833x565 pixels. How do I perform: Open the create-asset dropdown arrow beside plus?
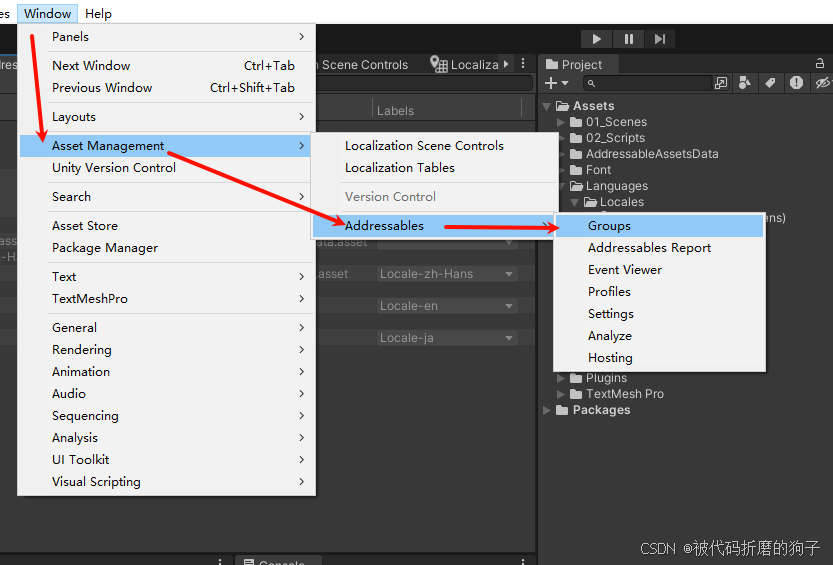pos(565,83)
